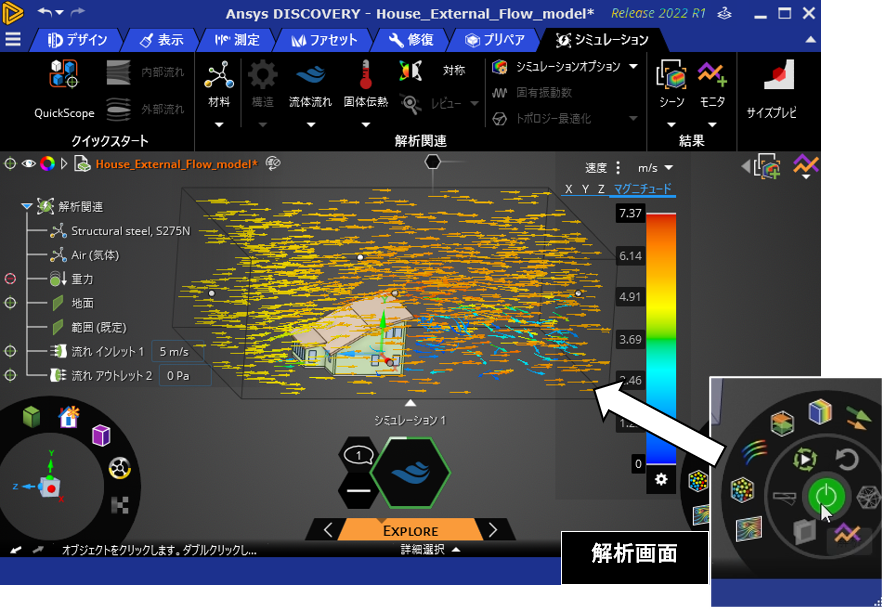Click the particles hexagon in magnified inset
Image resolution: width=884 pixels, height=609 pixels.
(x=742, y=489)
